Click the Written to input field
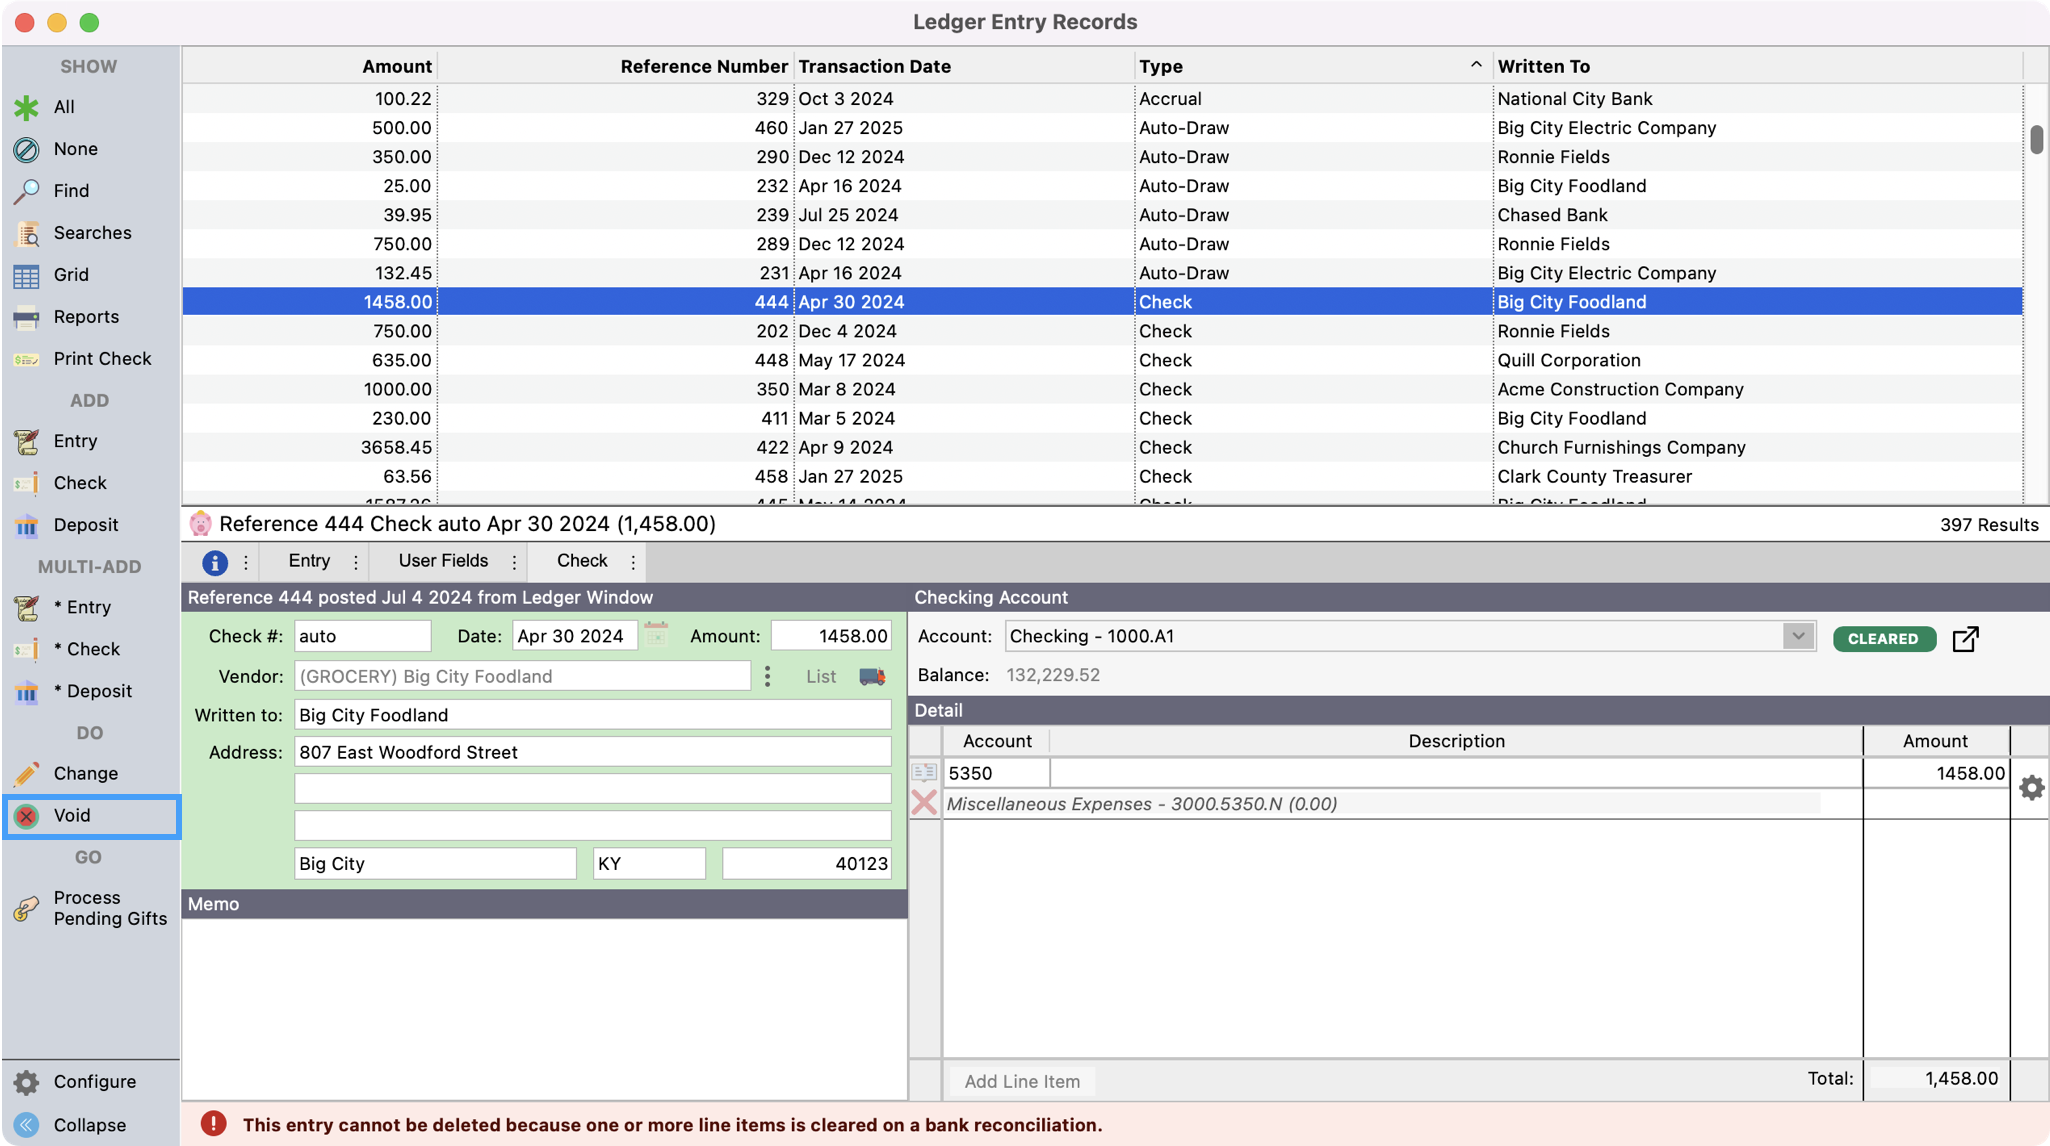 click(592, 715)
